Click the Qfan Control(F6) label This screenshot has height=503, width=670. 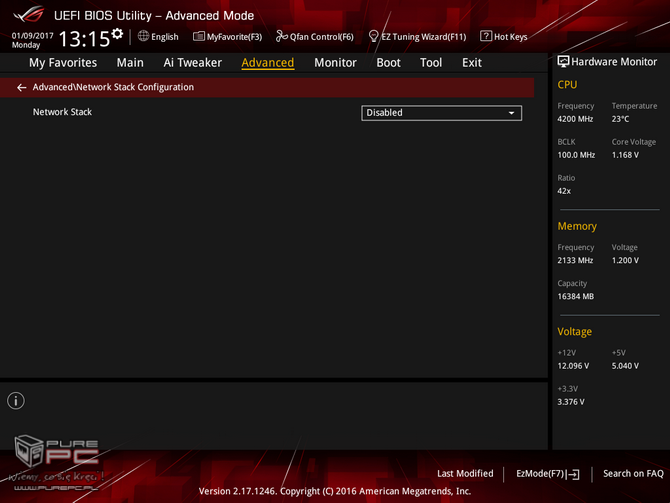click(x=322, y=37)
